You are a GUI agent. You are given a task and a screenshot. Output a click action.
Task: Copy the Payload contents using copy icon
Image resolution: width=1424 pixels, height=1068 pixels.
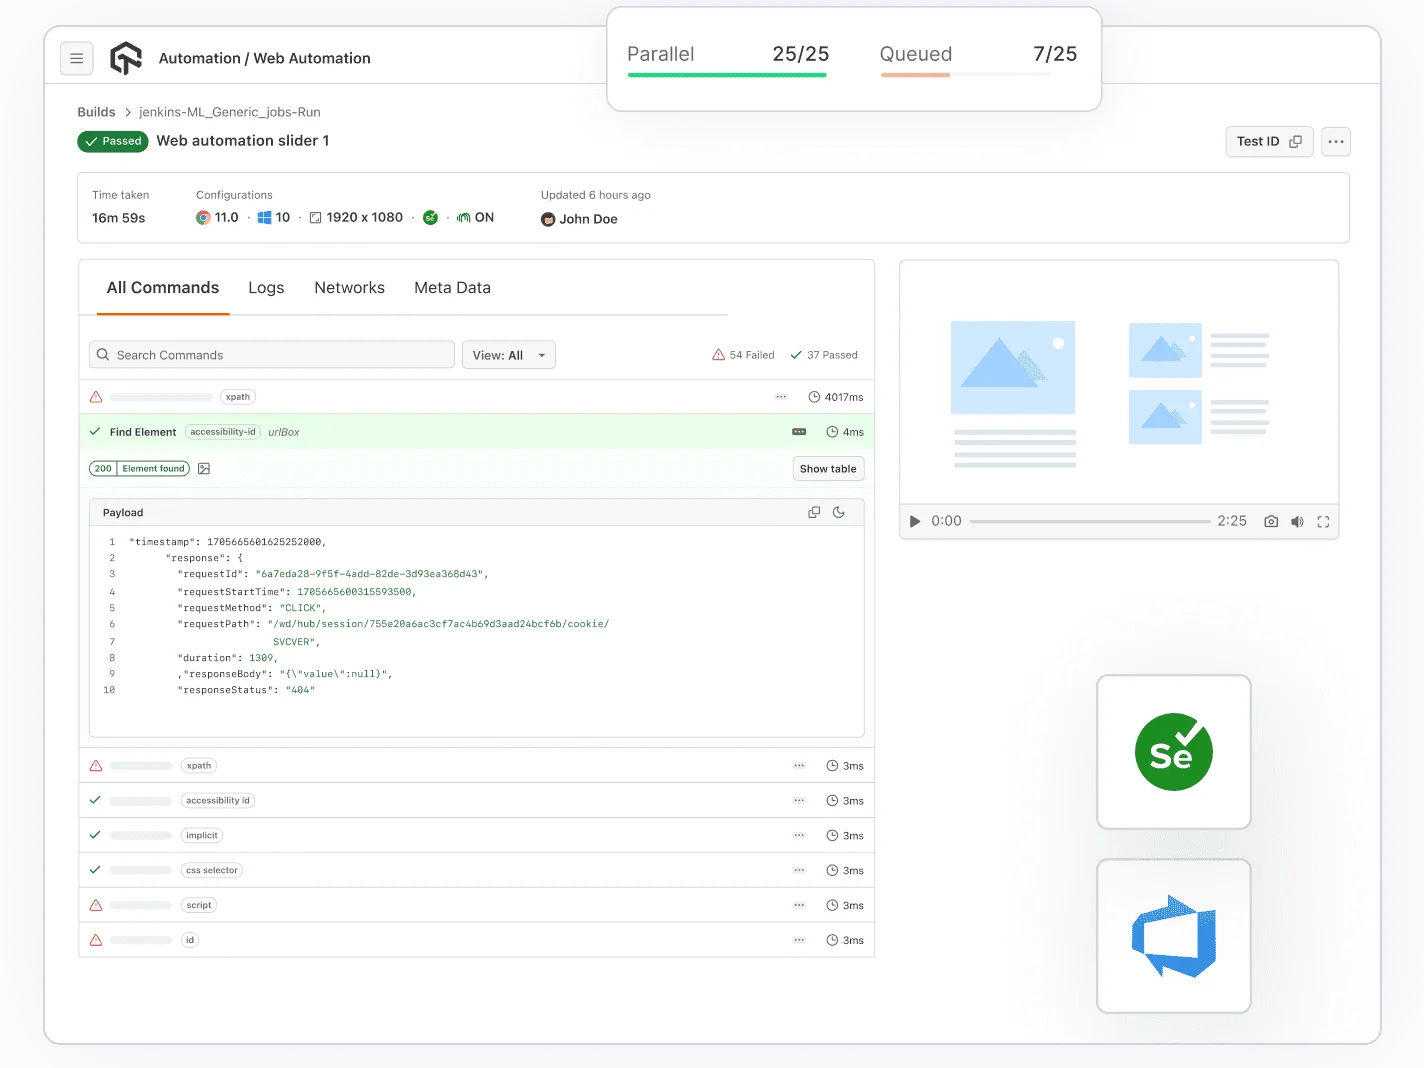point(813,511)
